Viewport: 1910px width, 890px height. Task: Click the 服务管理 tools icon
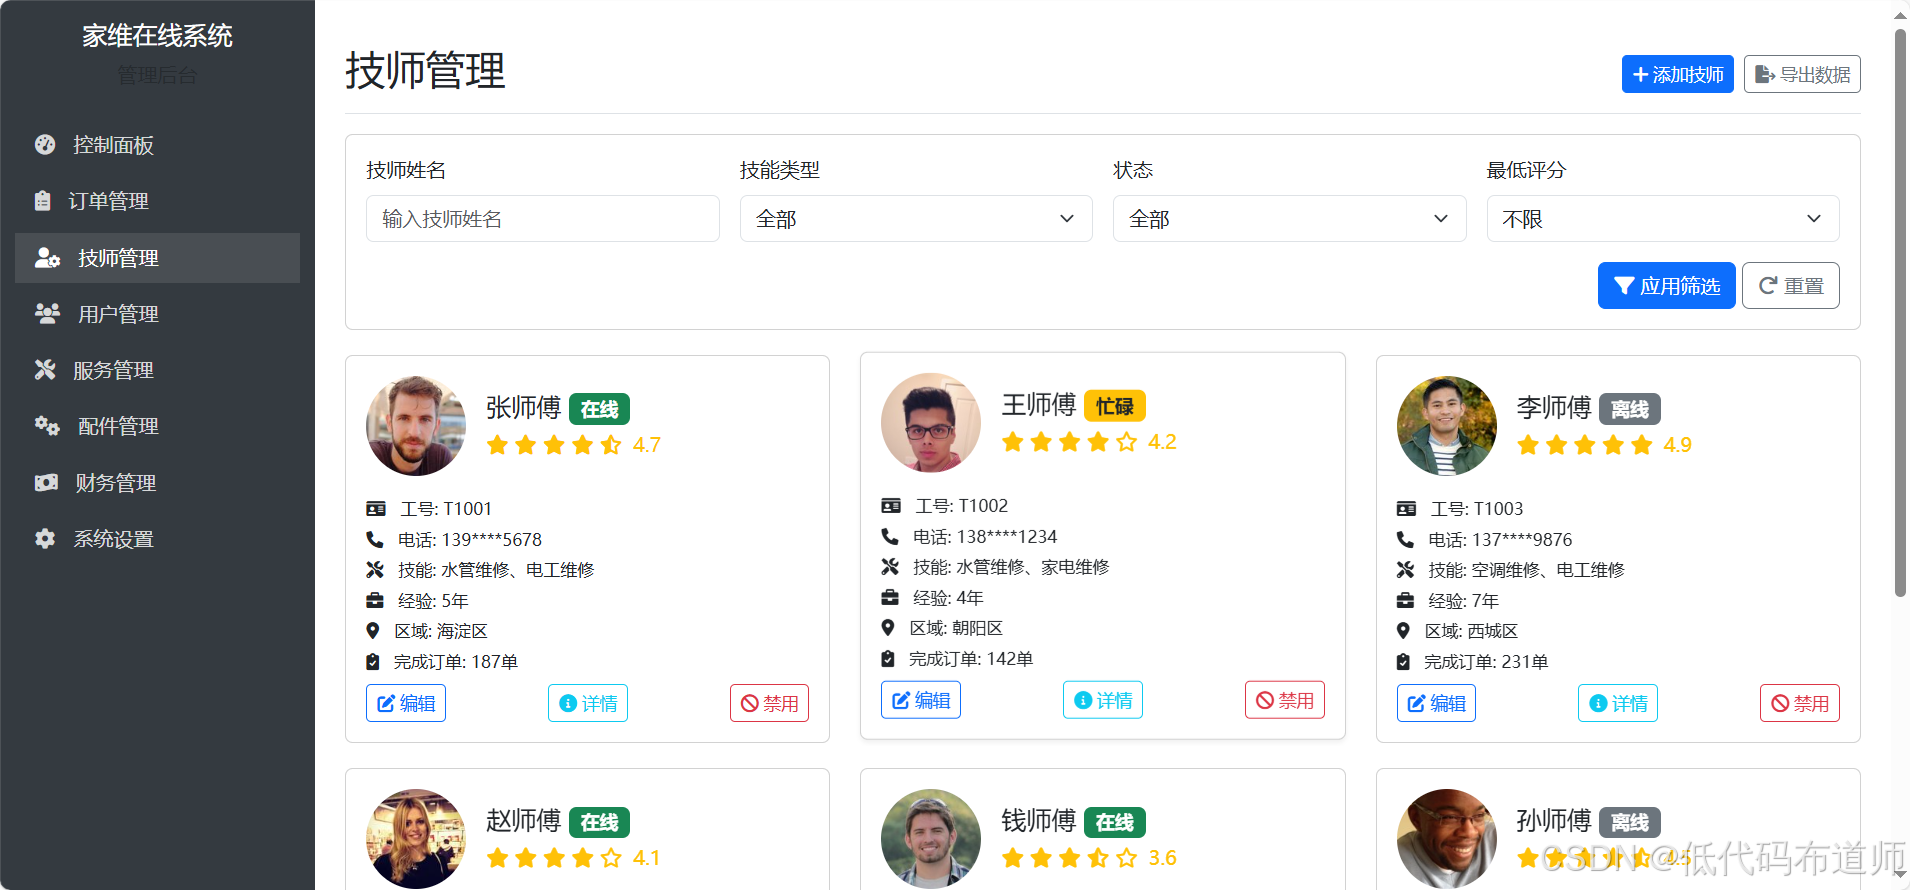click(x=45, y=370)
